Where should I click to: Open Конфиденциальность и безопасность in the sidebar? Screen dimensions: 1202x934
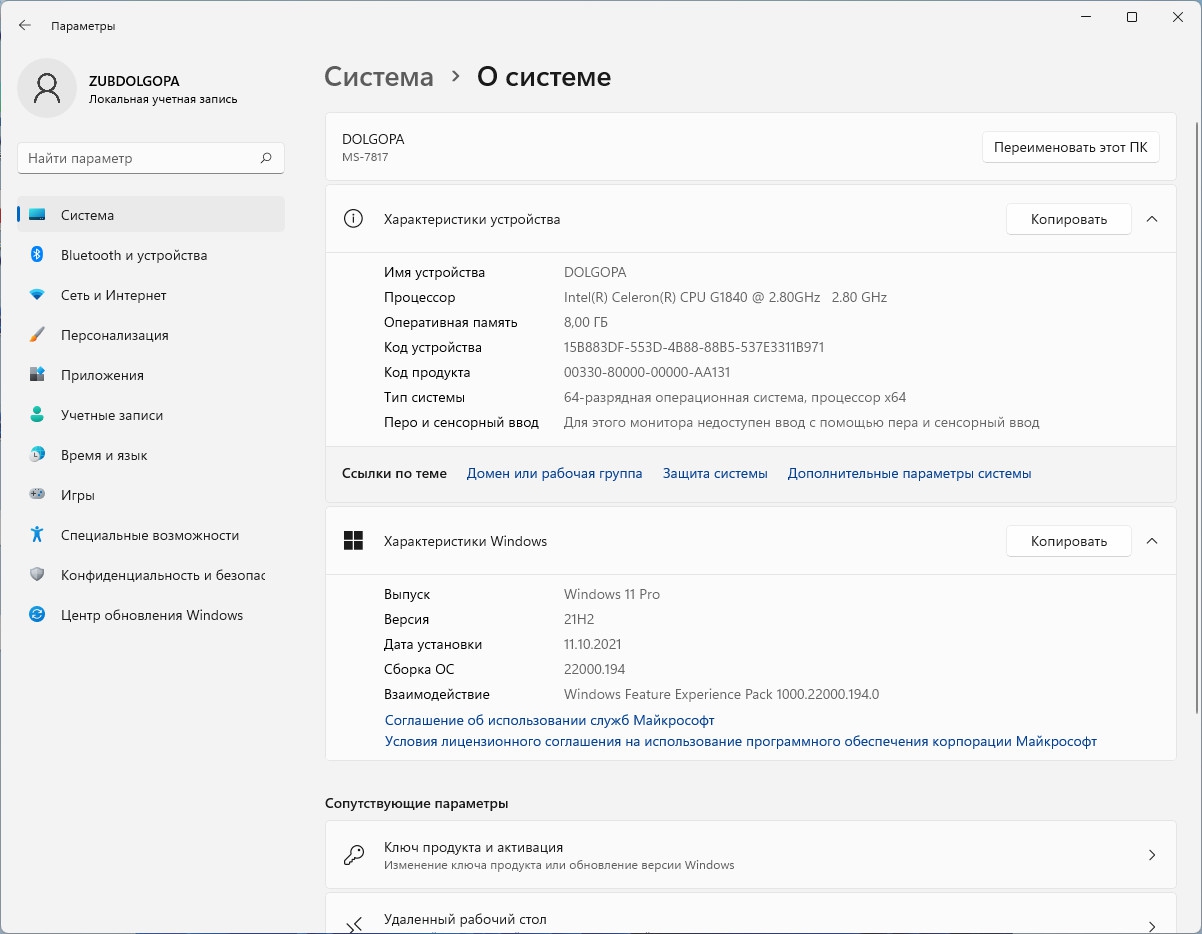[x=151, y=575]
